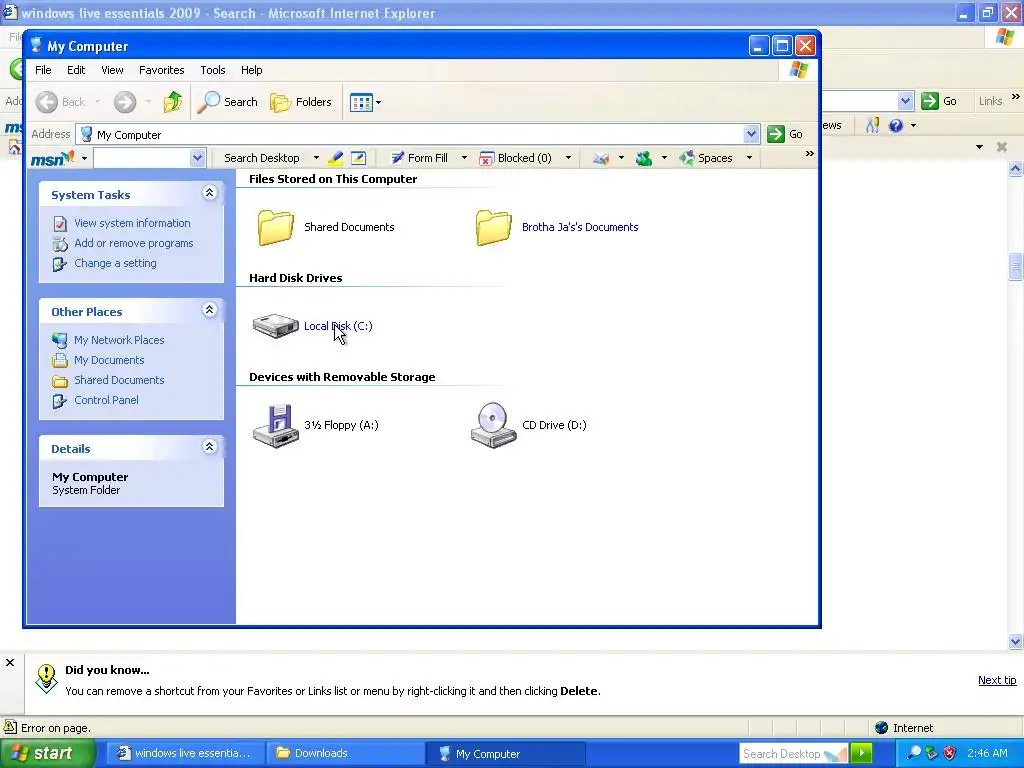
Task: Click the green taskbar search go arrow
Action: 861,753
